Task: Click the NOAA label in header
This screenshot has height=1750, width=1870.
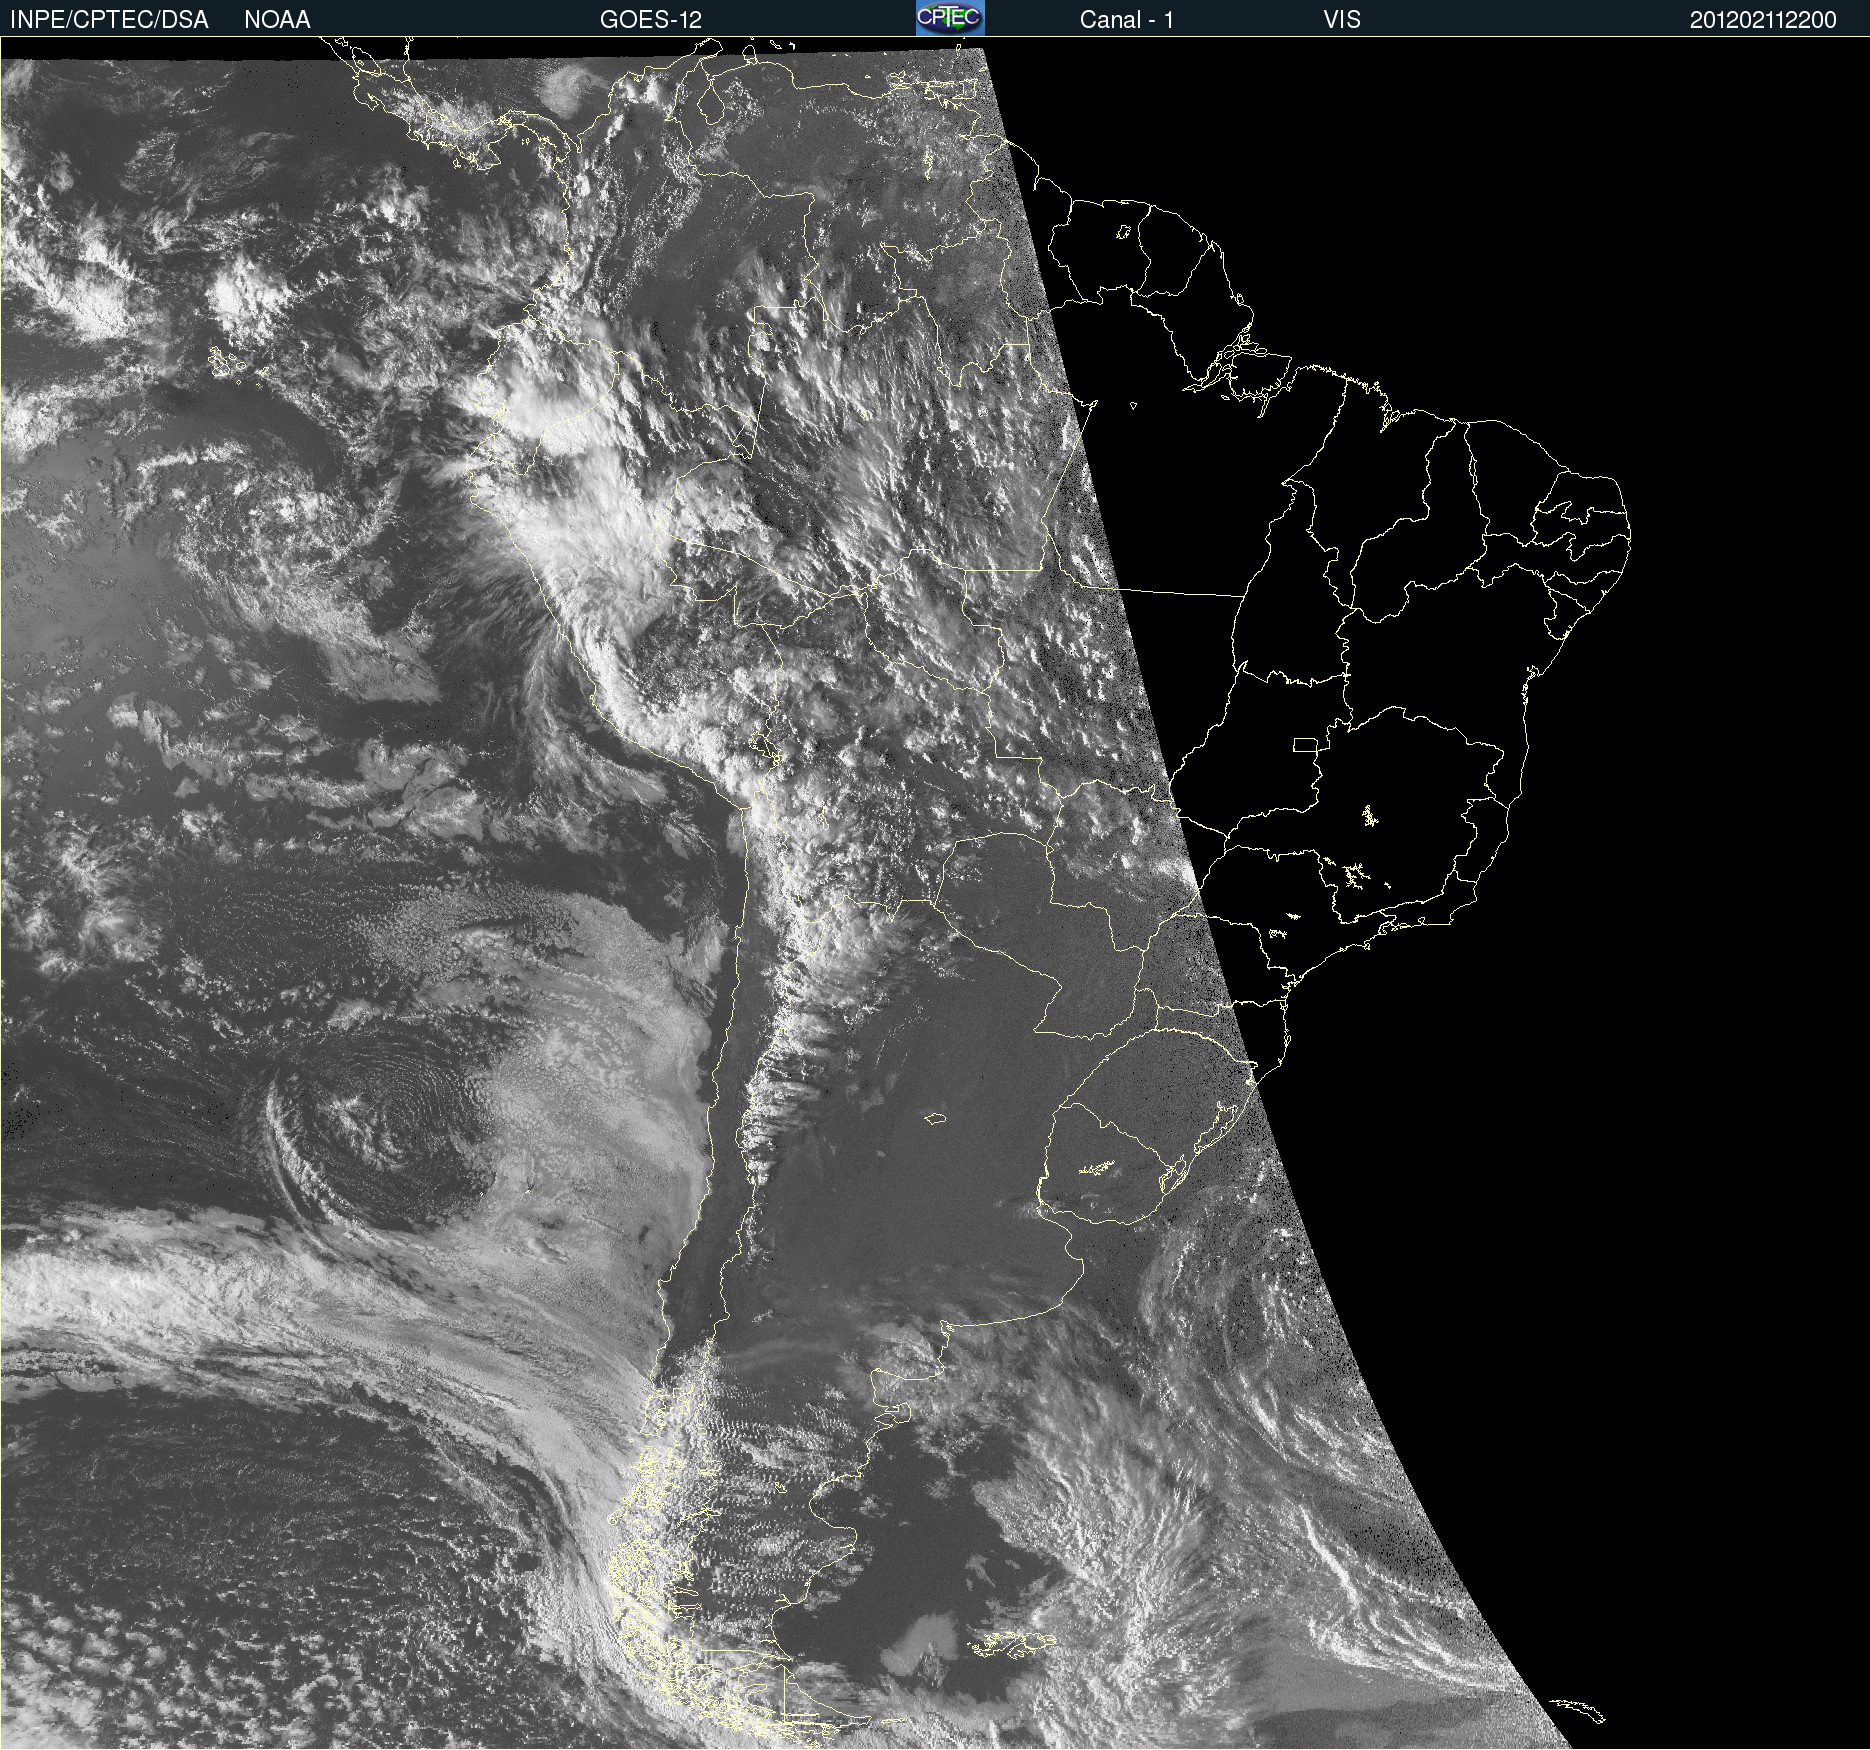Action: [x=277, y=20]
